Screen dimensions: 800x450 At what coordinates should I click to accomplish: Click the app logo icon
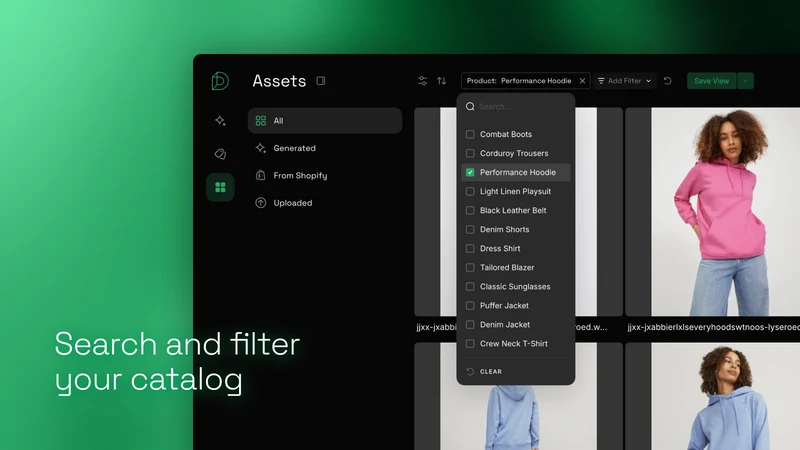[x=220, y=81]
